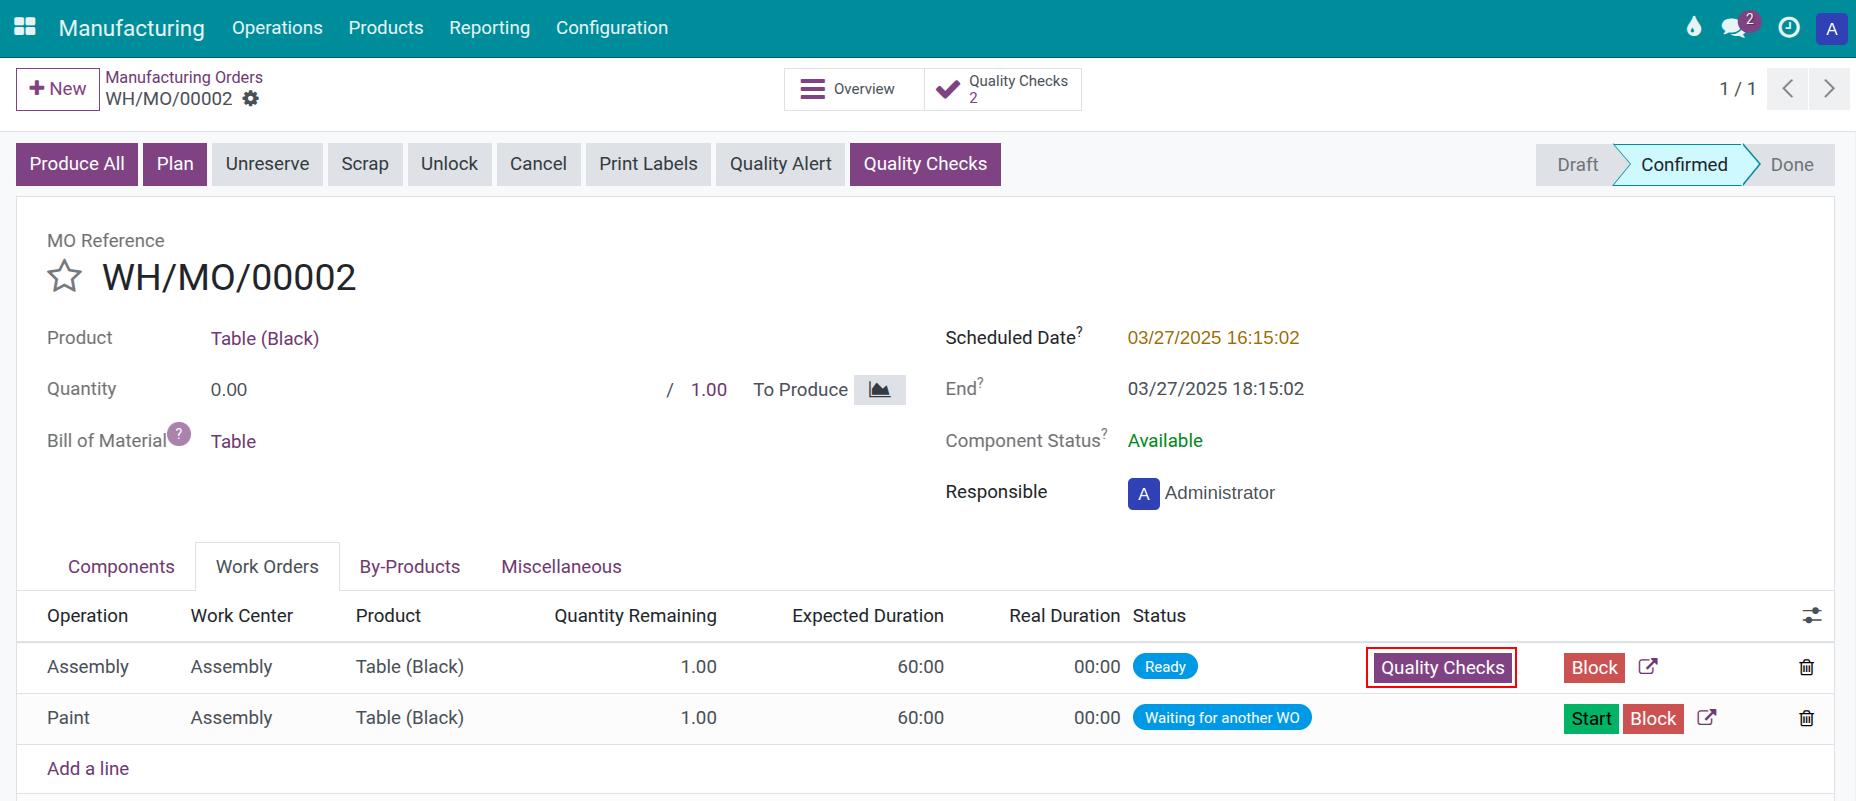Open the Paint work order external link icon
Image resolution: width=1856 pixels, height=801 pixels.
[1707, 718]
